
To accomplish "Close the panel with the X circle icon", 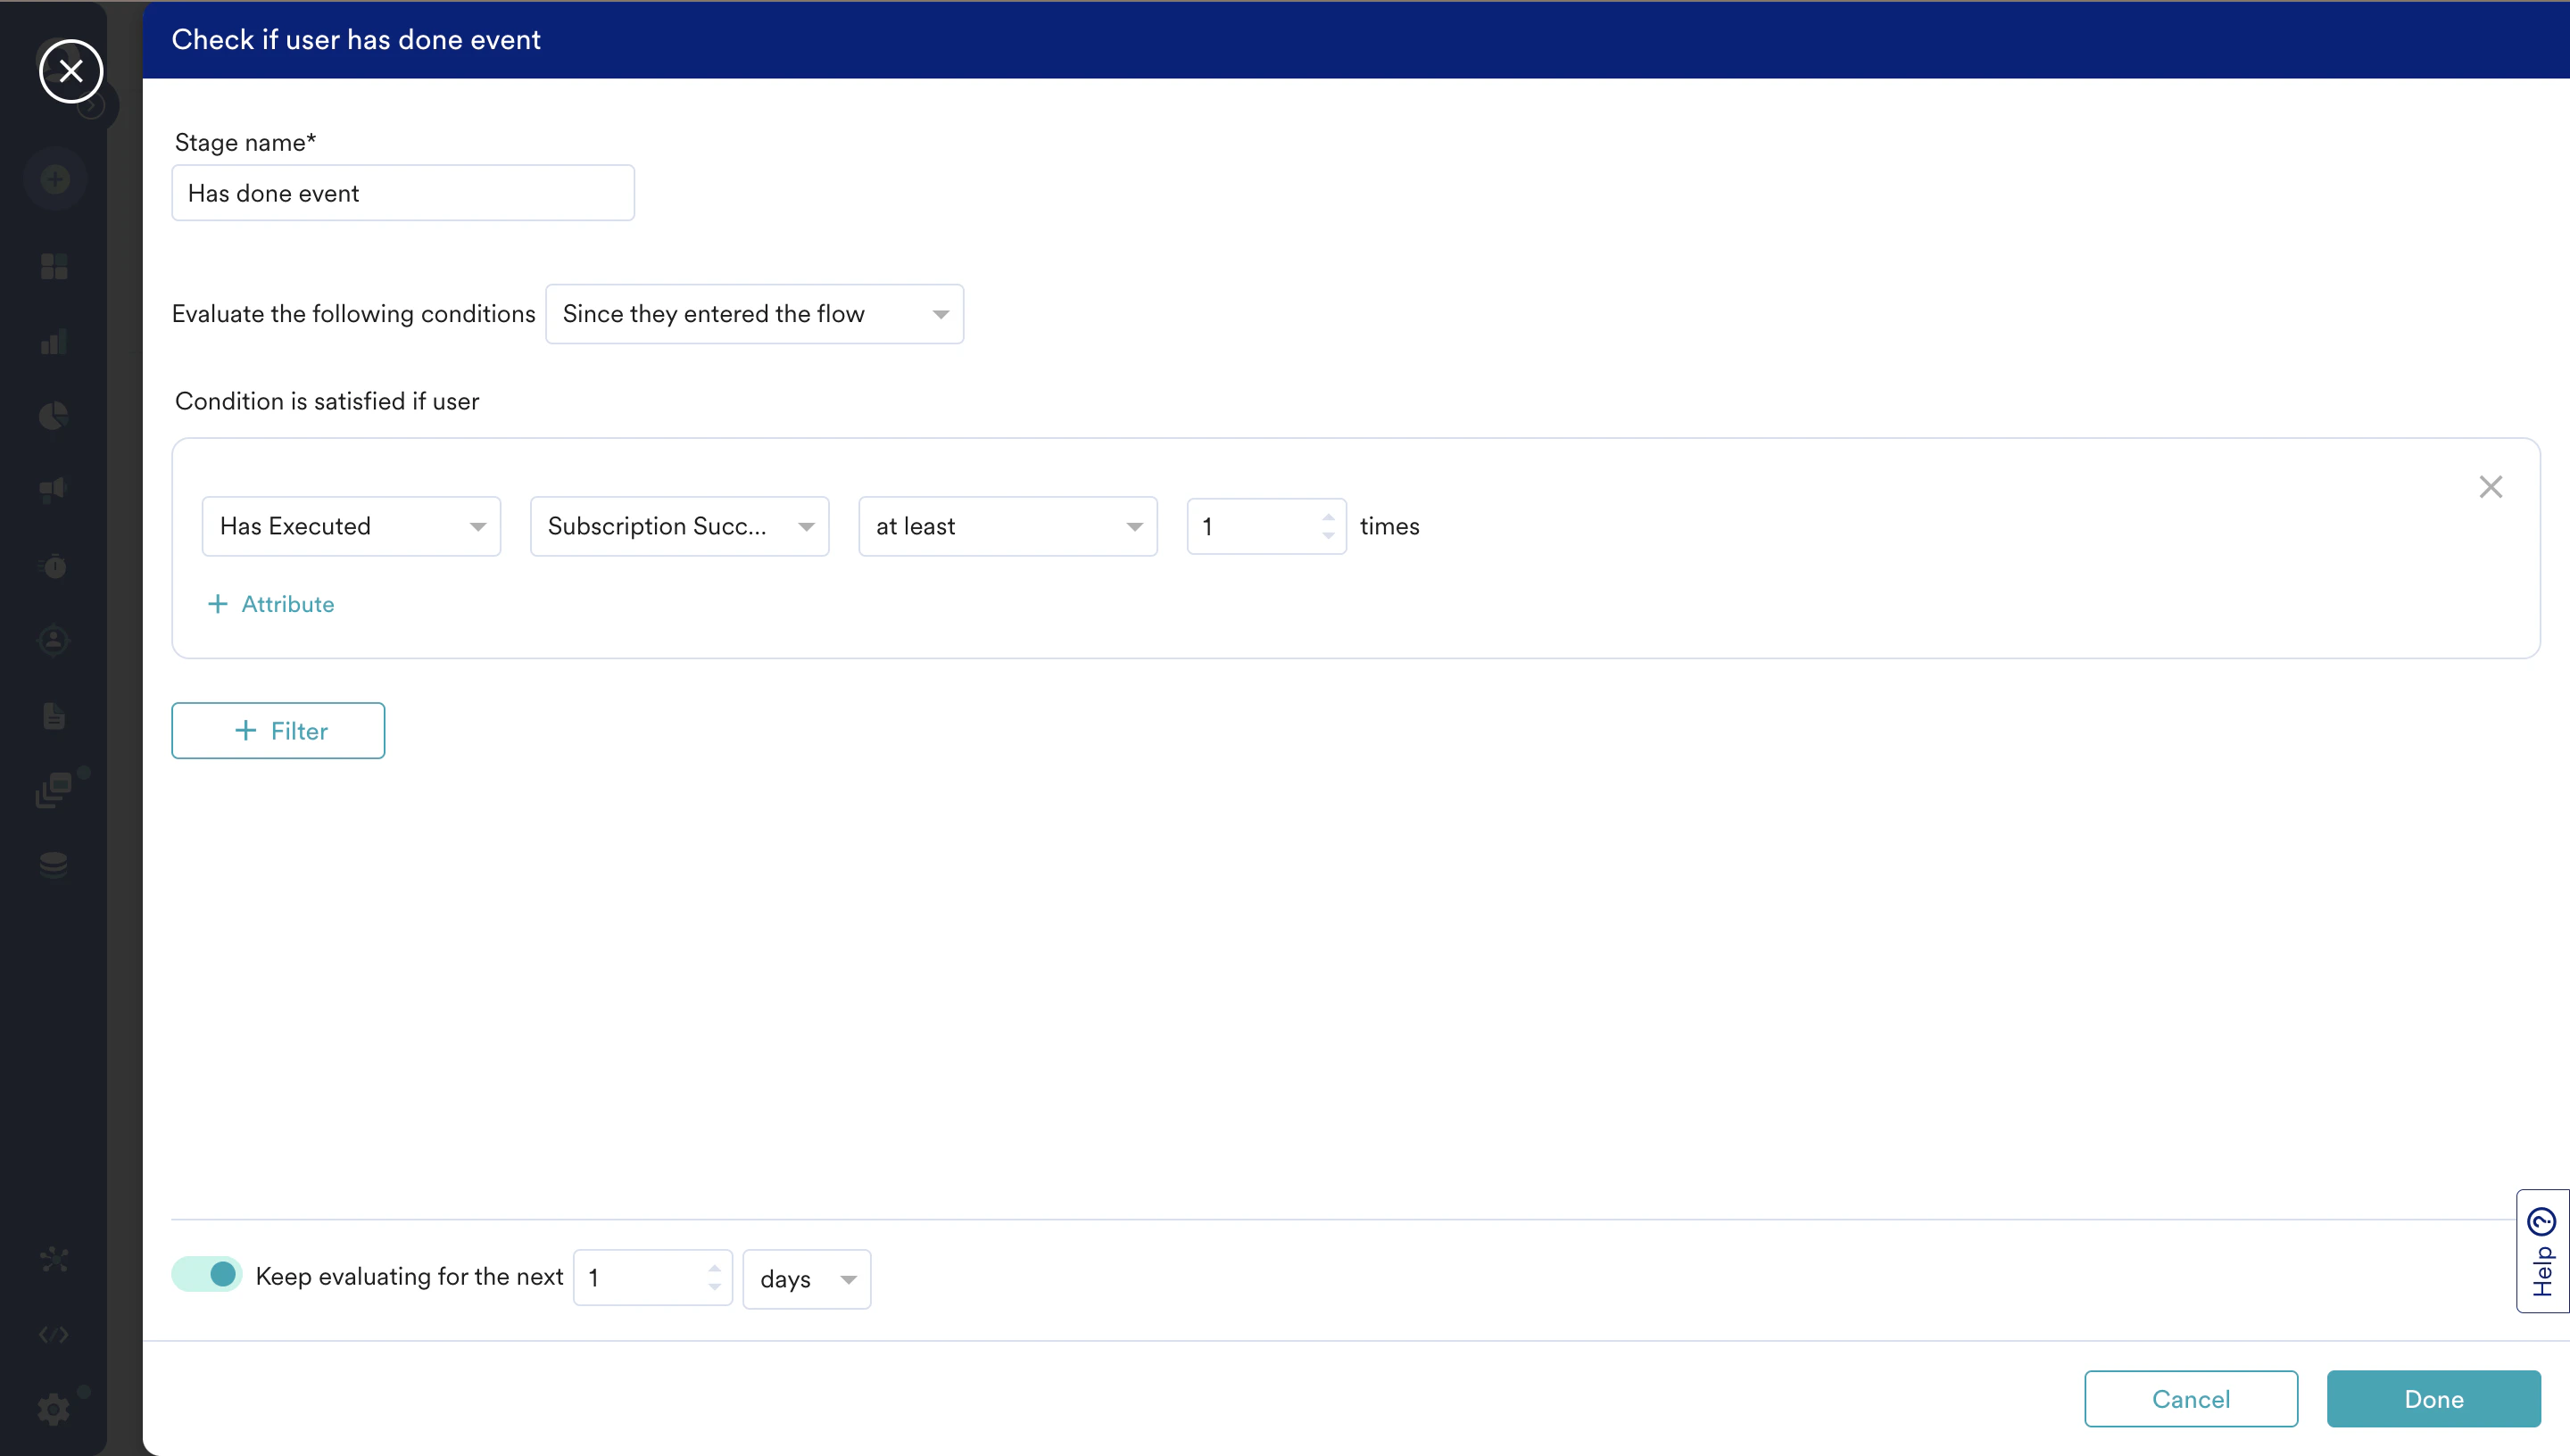I will tap(71, 71).
